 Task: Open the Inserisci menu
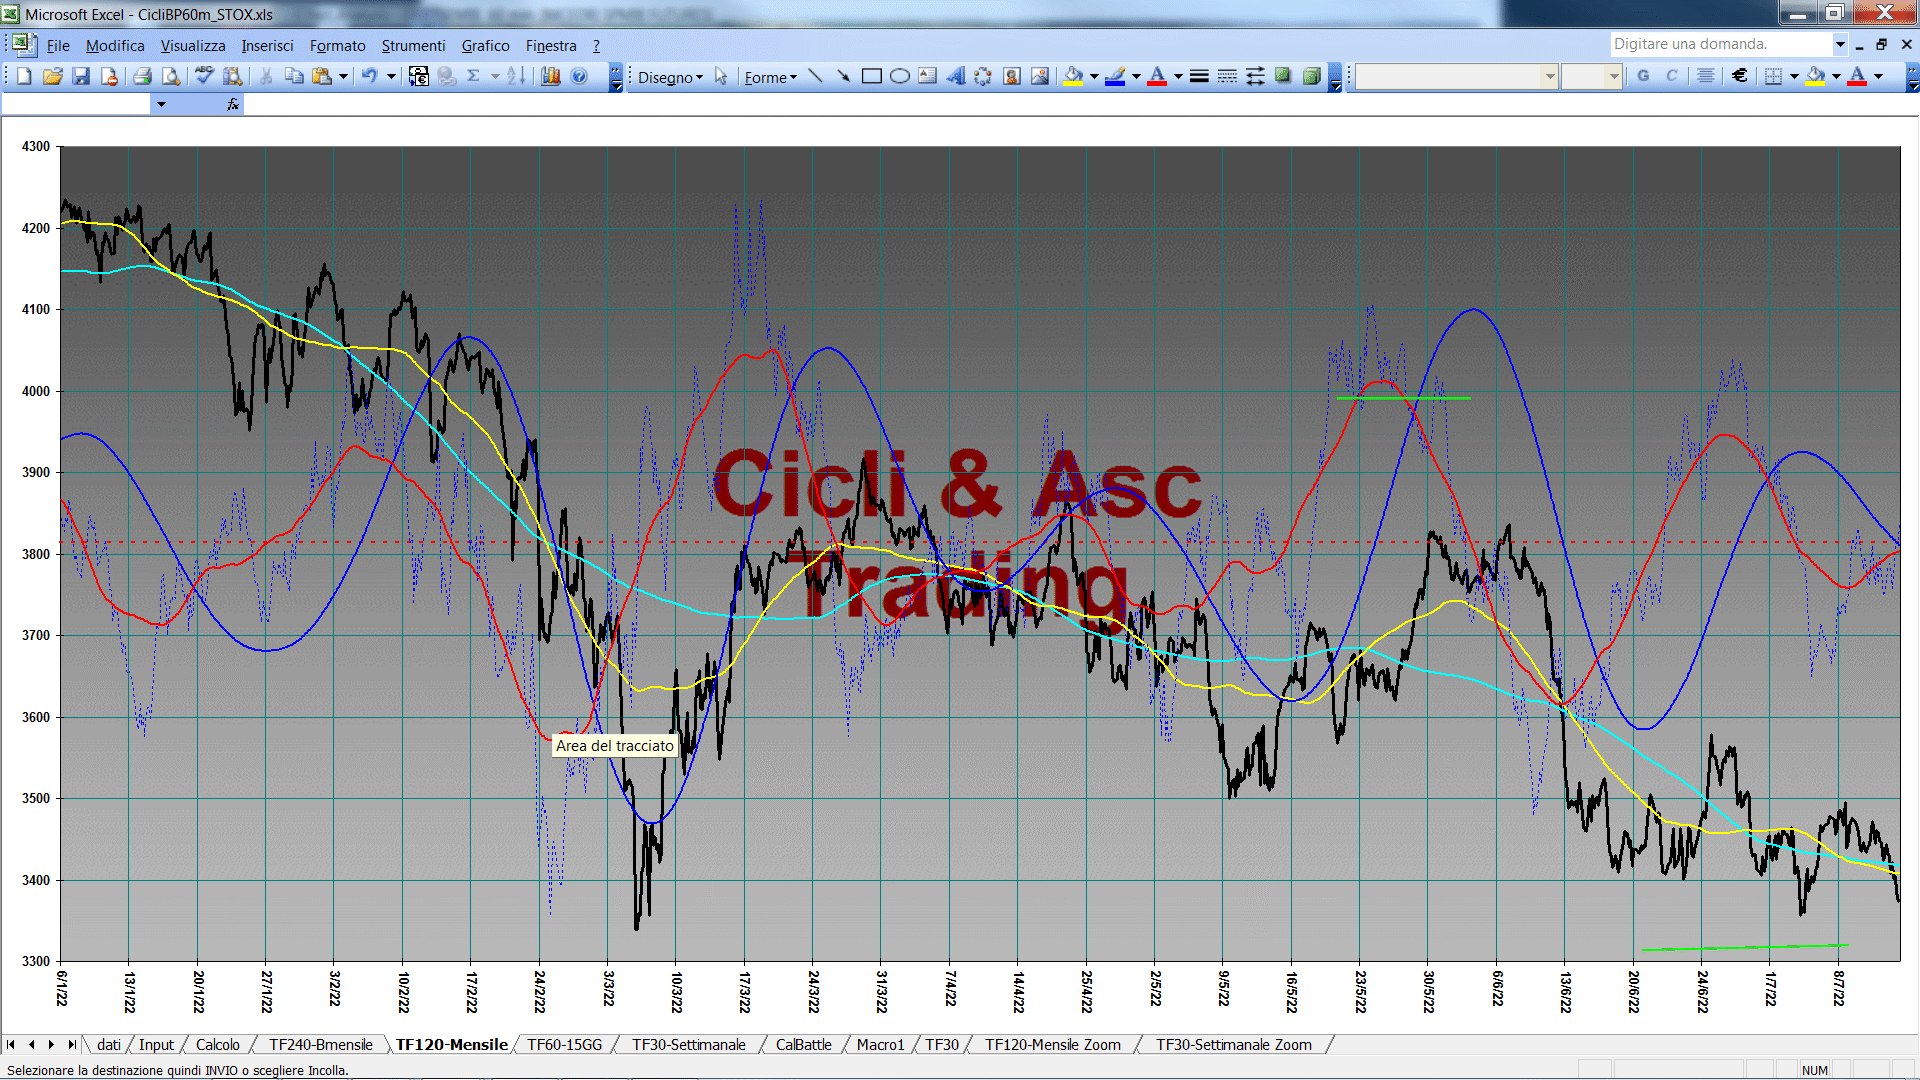(x=267, y=45)
